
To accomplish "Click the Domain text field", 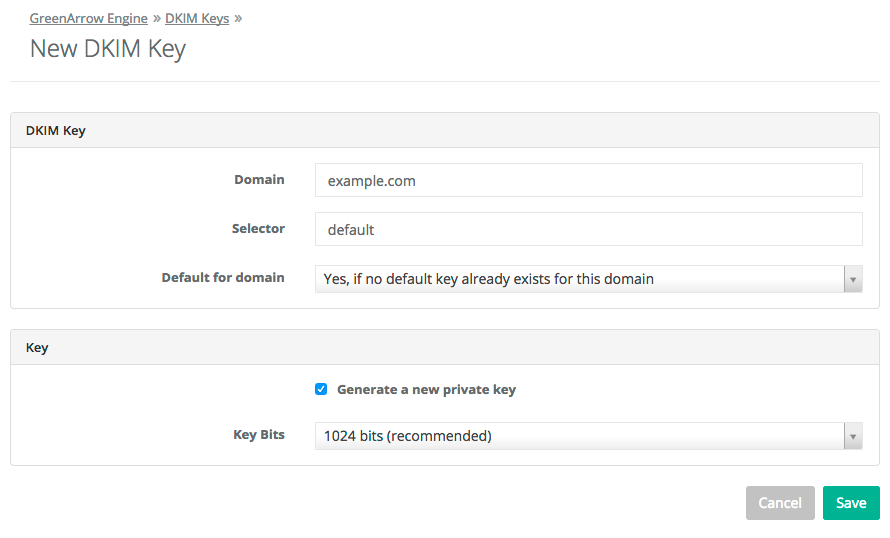I will (588, 181).
